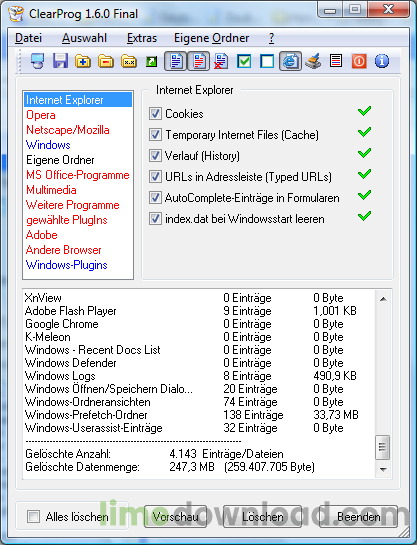The height and width of the screenshot is (545, 417).
Task: Open the blue info icon in toolbar
Action: click(382, 62)
